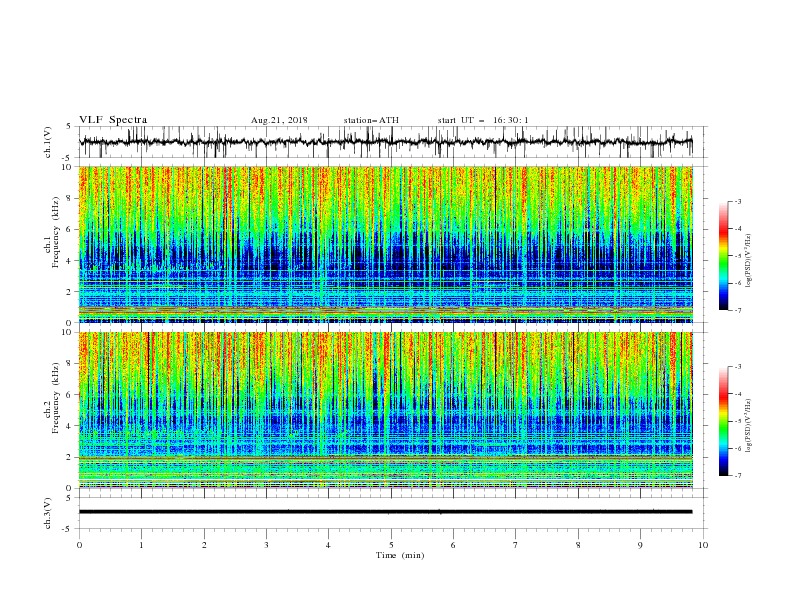This screenshot has height=612, width=792.
Task: Click the "-3" value on ch.1 color bar
Action: [737, 201]
